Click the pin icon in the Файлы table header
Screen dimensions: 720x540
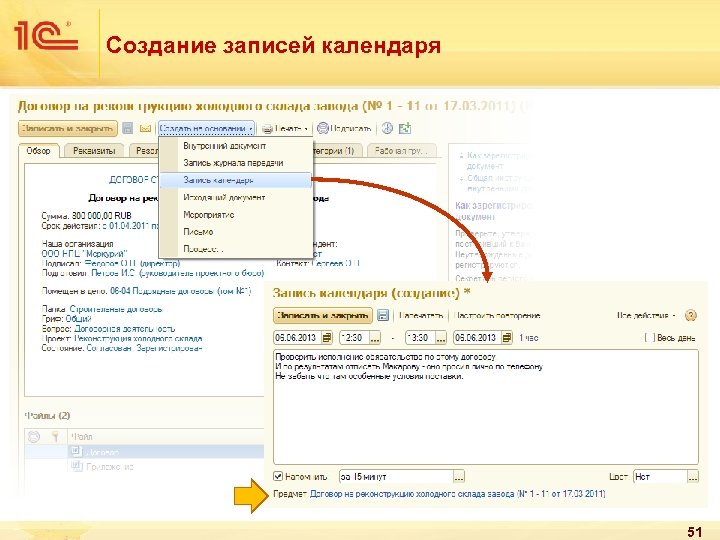click(55, 436)
